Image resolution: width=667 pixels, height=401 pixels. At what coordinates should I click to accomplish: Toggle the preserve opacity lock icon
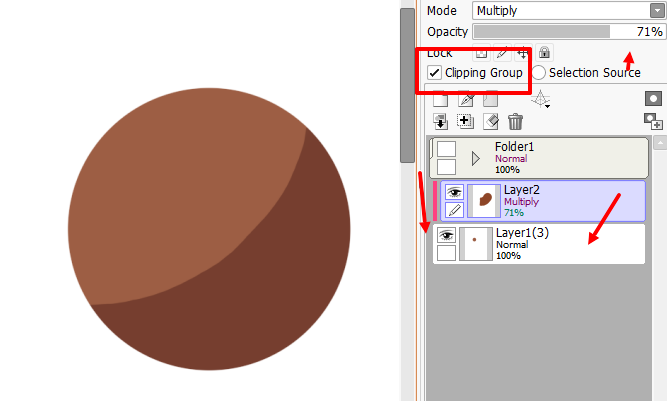point(481,53)
